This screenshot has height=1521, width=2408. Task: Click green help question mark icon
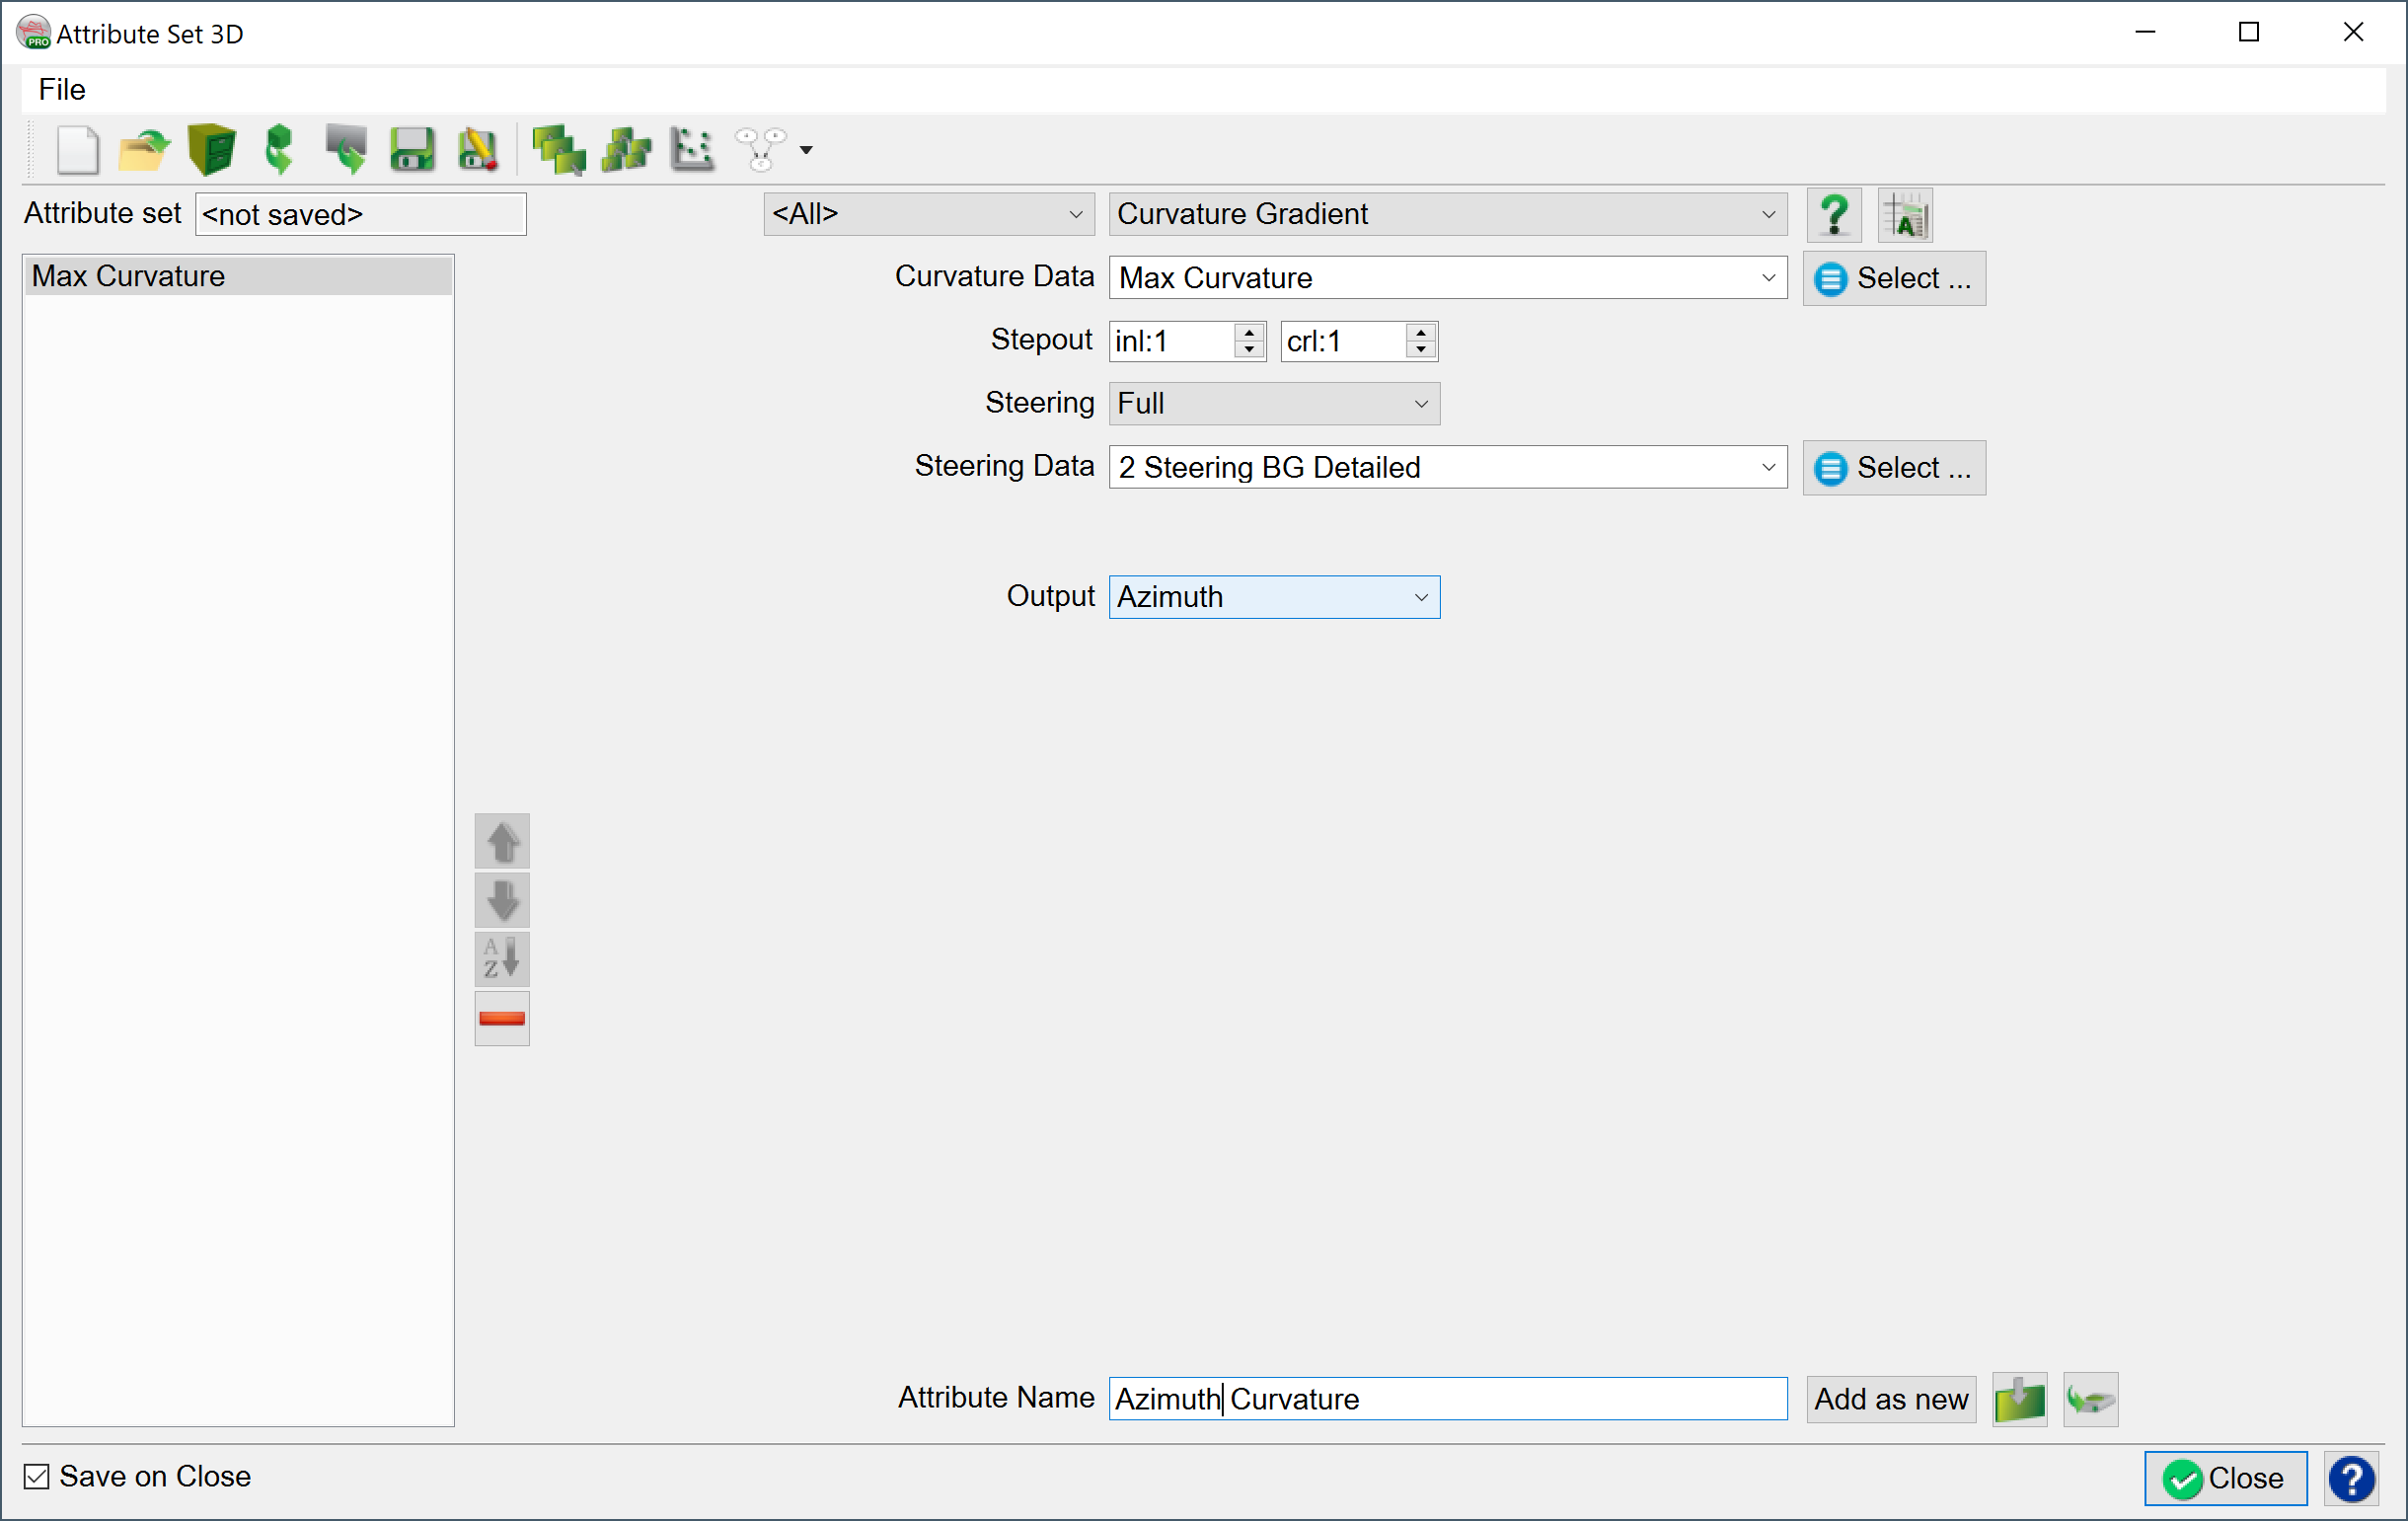1834,215
